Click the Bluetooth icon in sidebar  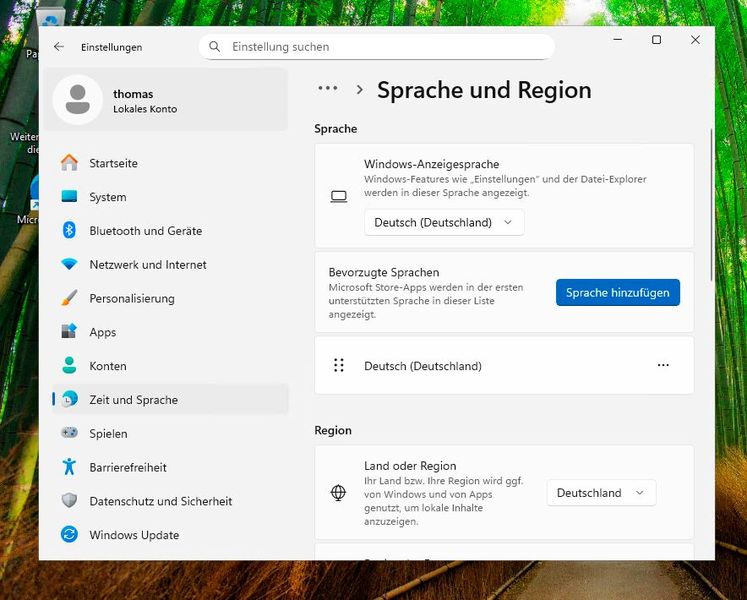point(69,230)
